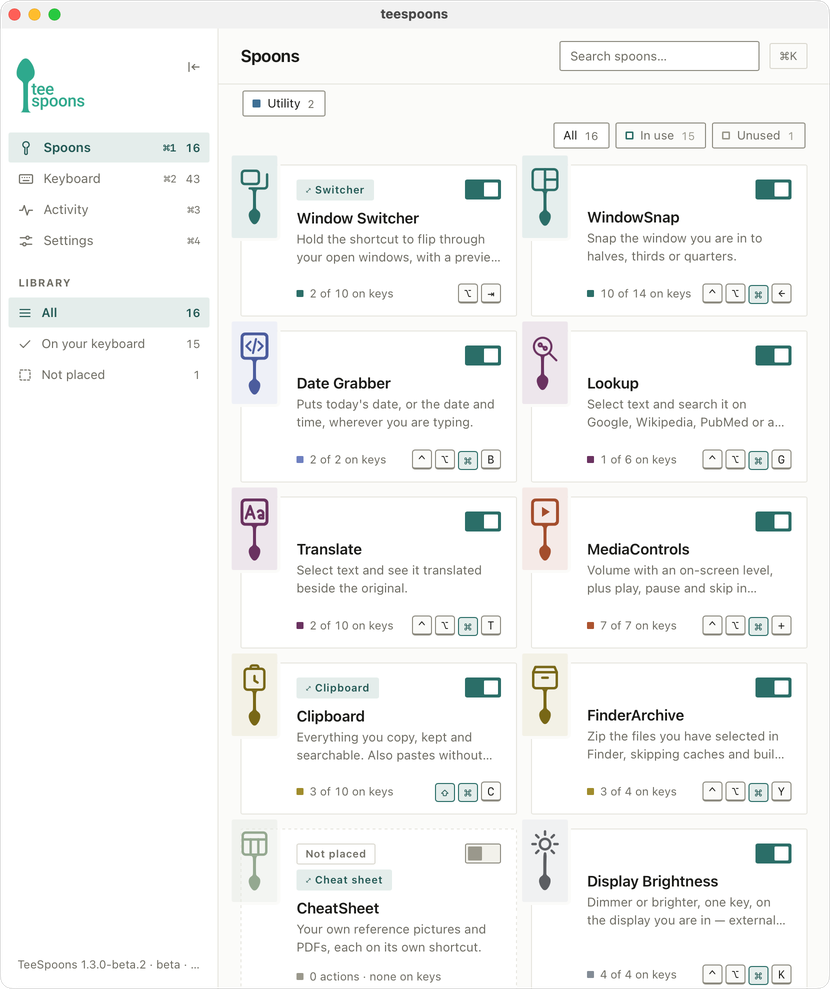Click the Keyboard sidebar icon
Screen dimensions: 830x989
click(x=26, y=178)
